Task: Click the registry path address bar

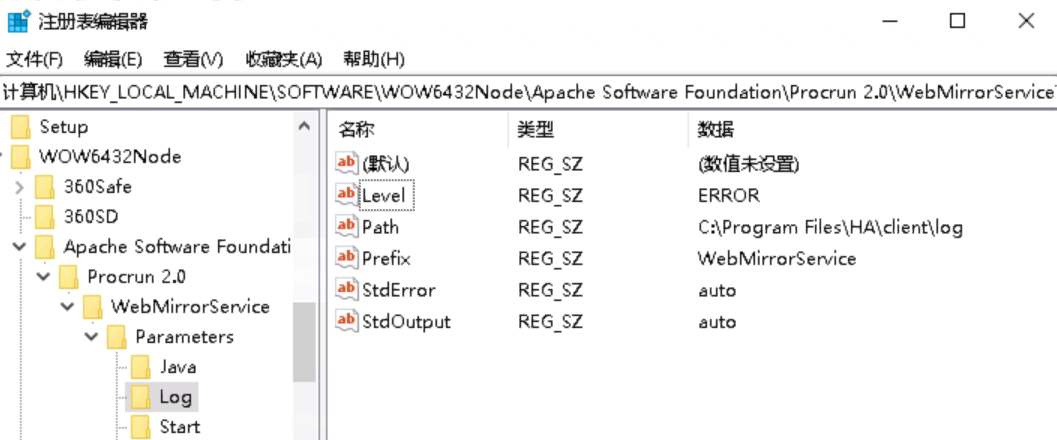Action: [x=528, y=92]
